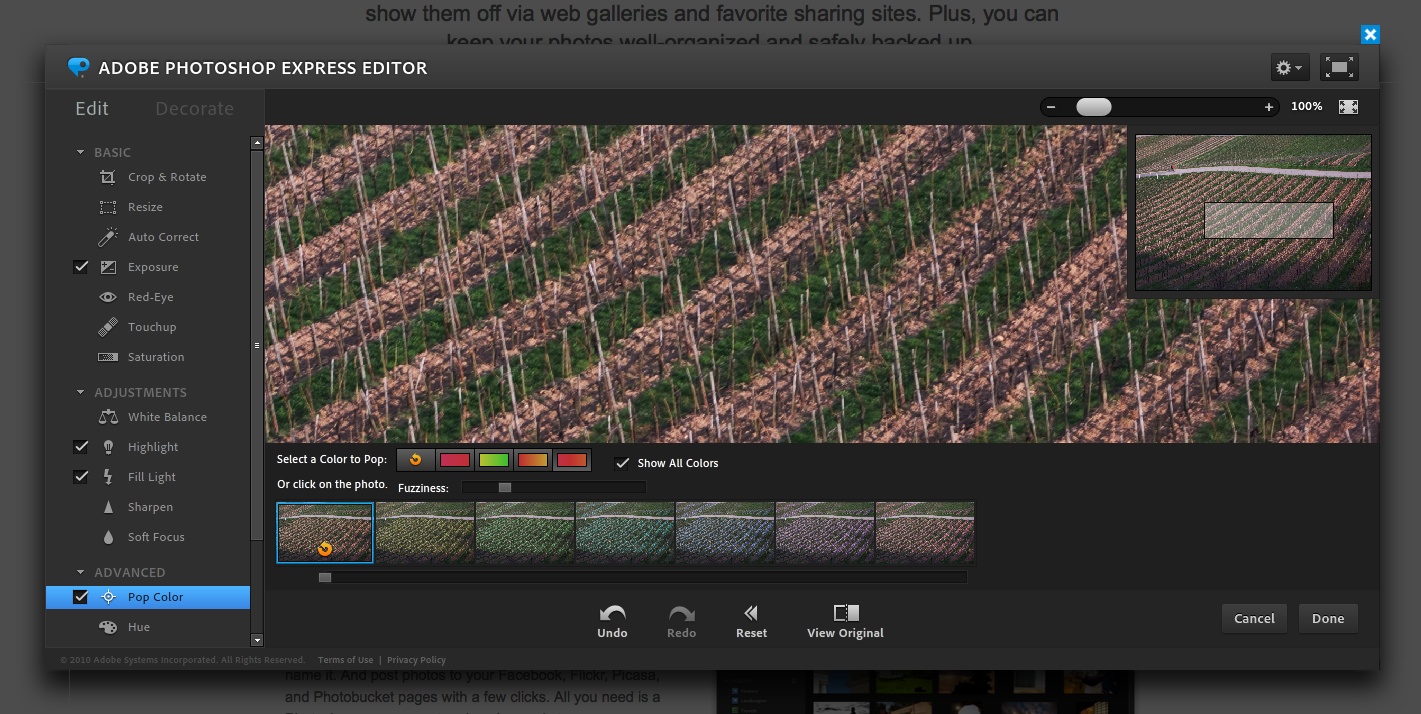1421x714 pixels.
Task: Toggle full screen mode icon in title bar
Action: (1339, 67)
